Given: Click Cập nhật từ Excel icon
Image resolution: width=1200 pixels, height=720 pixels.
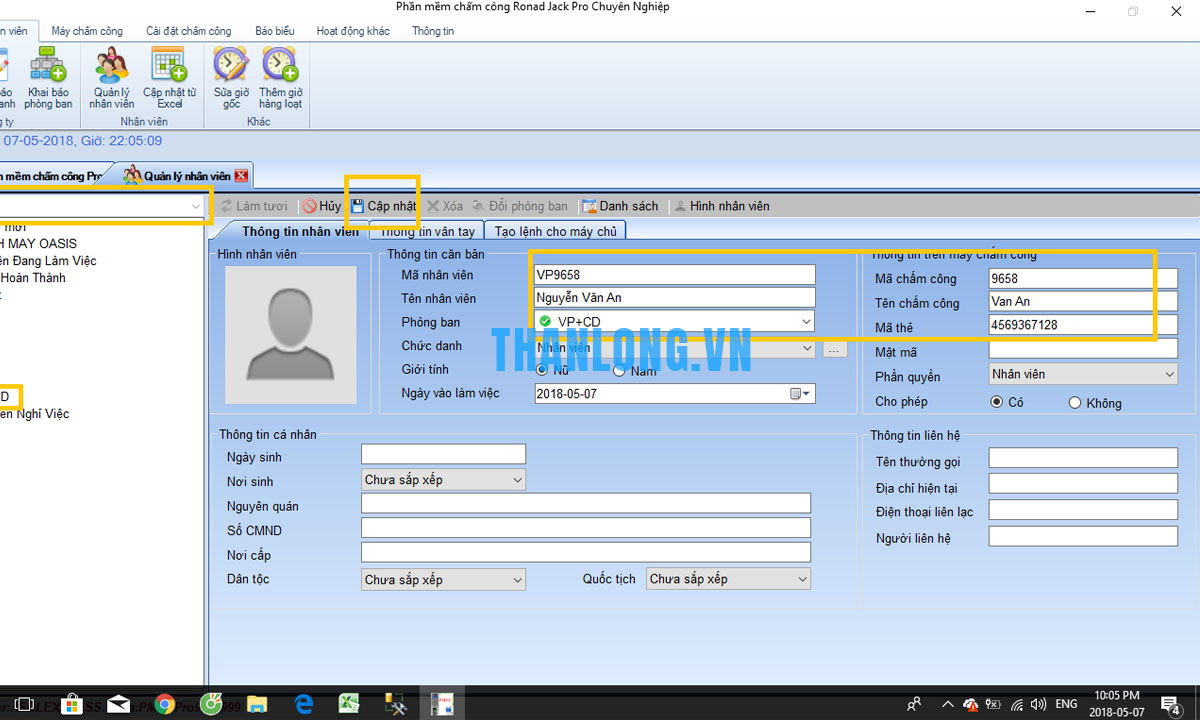Looking at the screenshot, I should (169, 68).
